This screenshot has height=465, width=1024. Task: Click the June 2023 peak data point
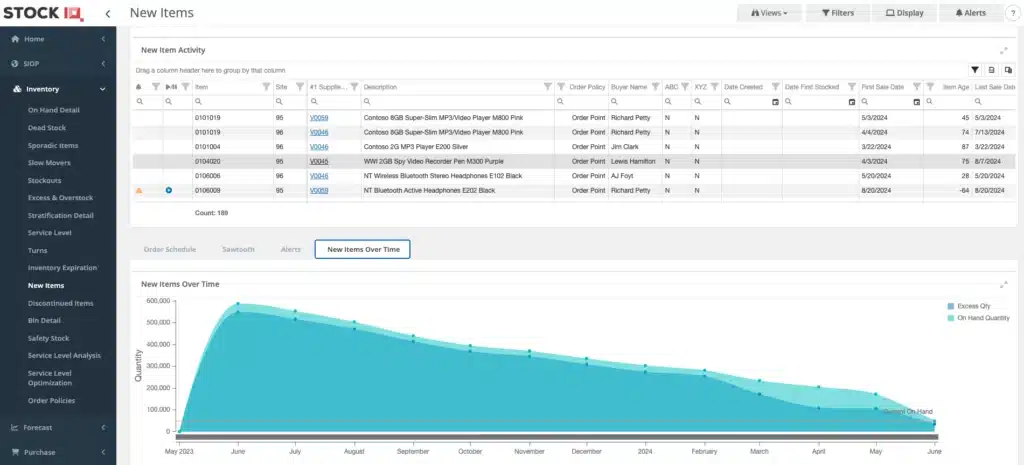coord(238,304)
